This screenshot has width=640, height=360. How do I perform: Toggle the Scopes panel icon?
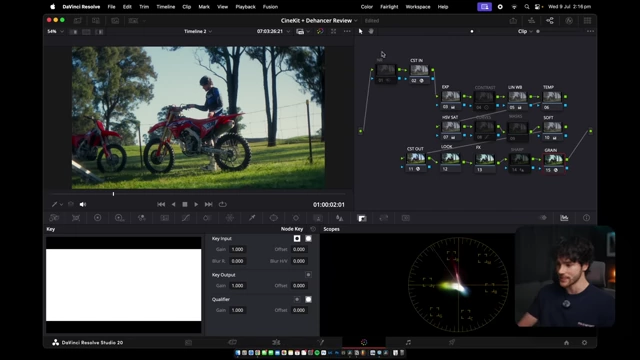coord(564,218)
